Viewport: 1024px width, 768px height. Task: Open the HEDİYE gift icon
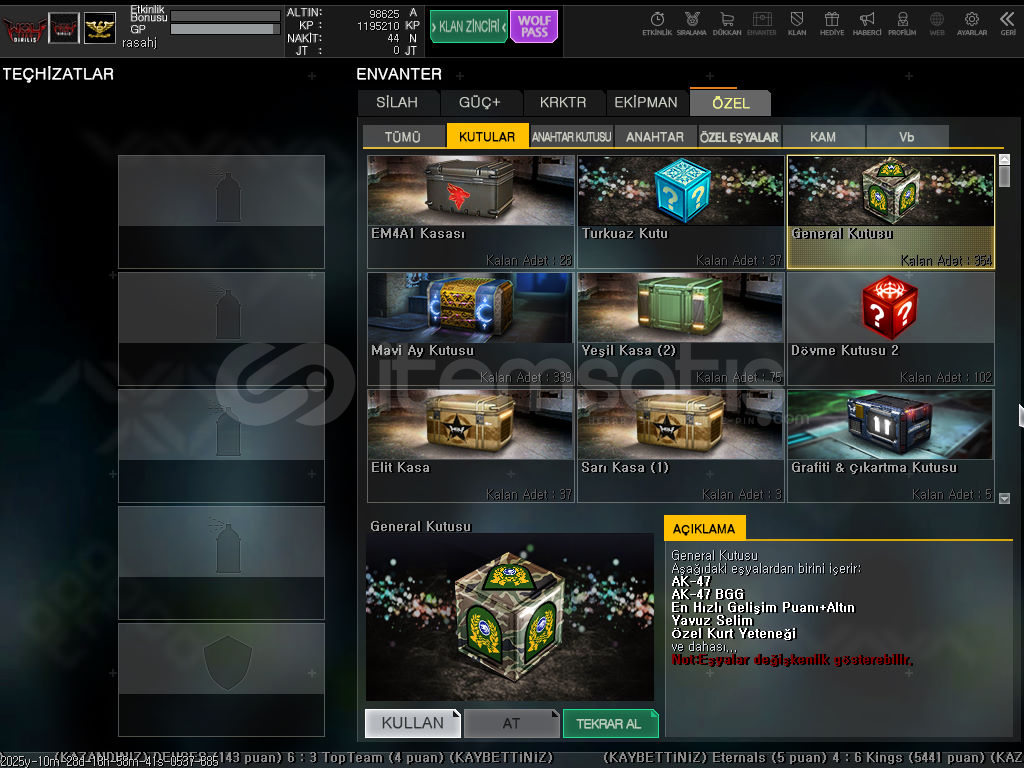tap(831, 24)
